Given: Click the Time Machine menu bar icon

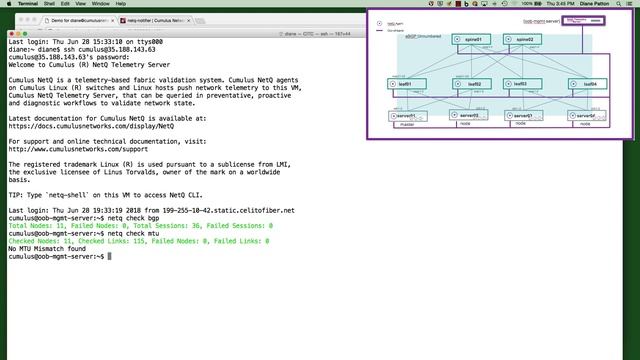Looking at the screenshot, I should pos(504,4).
